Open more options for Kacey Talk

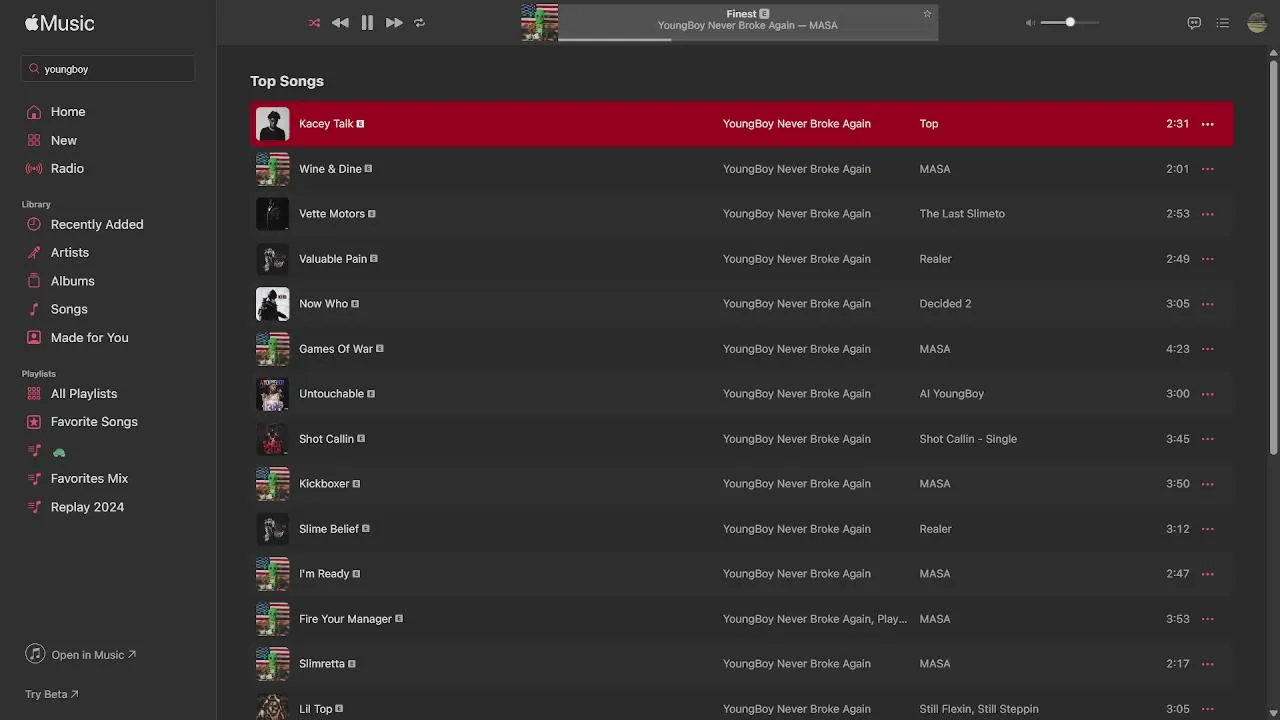(x=1207, y=124)
